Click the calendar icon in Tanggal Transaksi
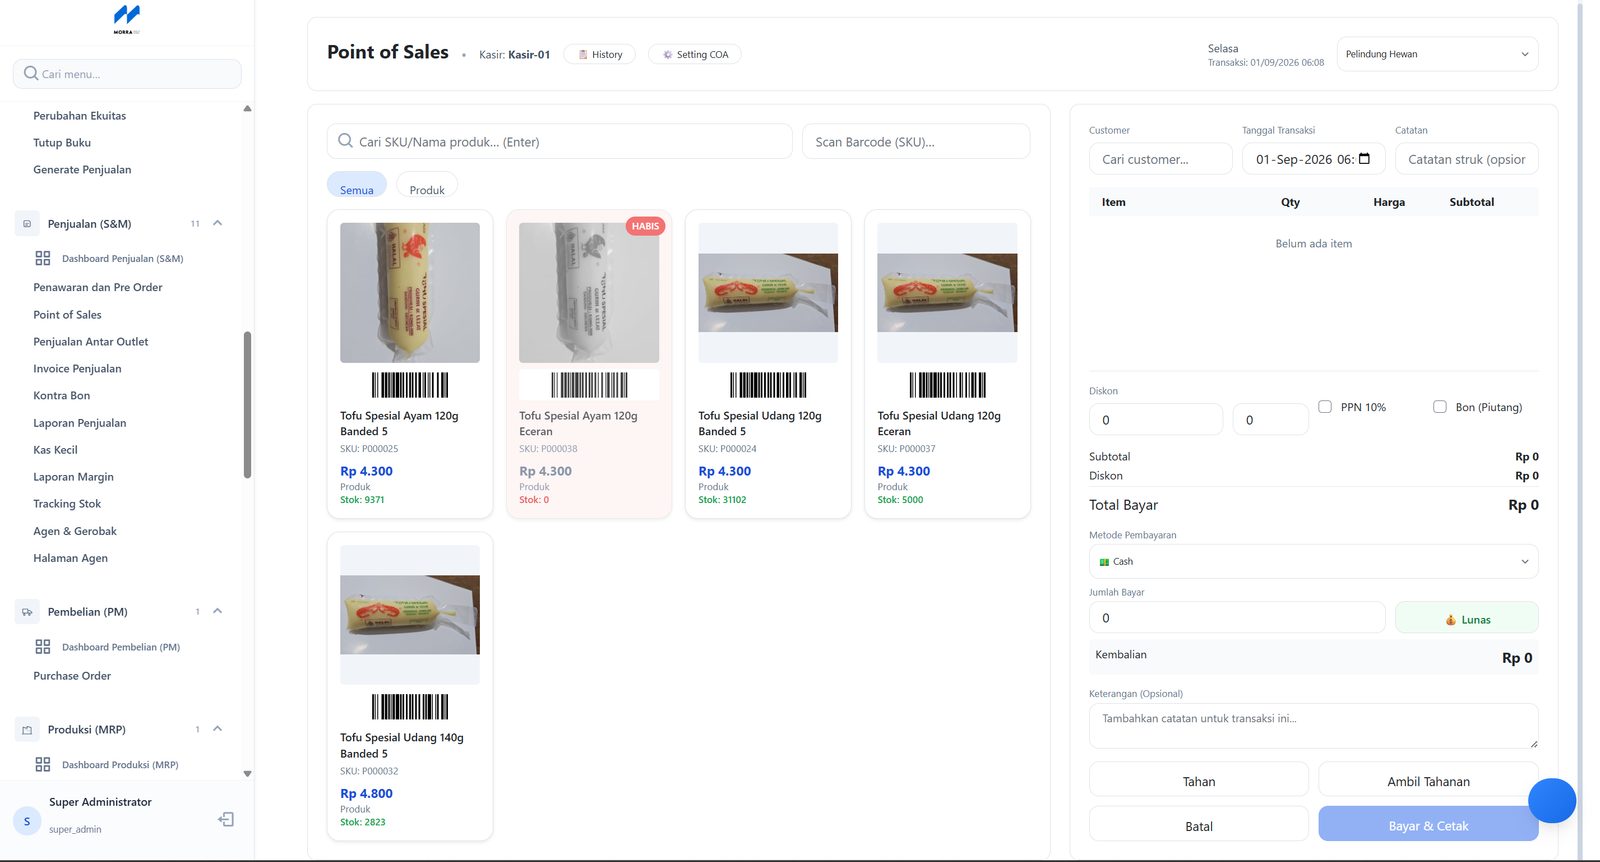Viewport: 1600px width, 862px height. (x=1365, y=159)
